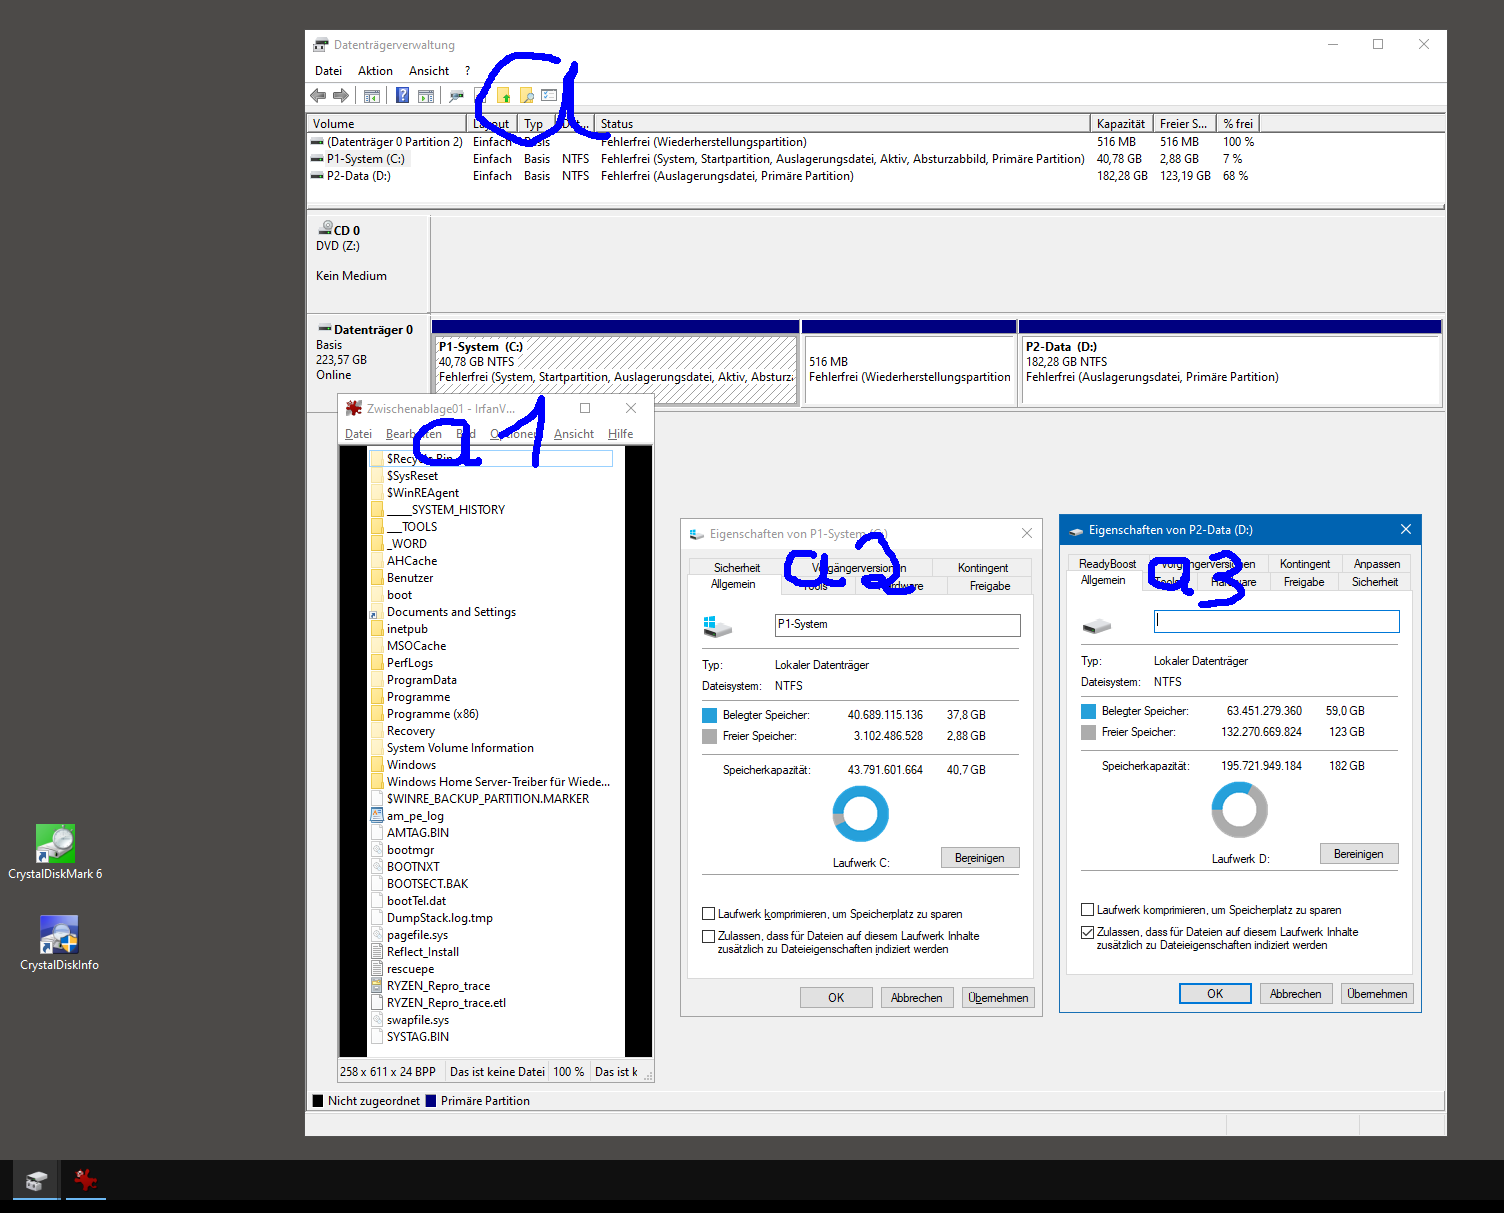
Task: Select the 516 MB recovery partition block
Action: (909, 363)
